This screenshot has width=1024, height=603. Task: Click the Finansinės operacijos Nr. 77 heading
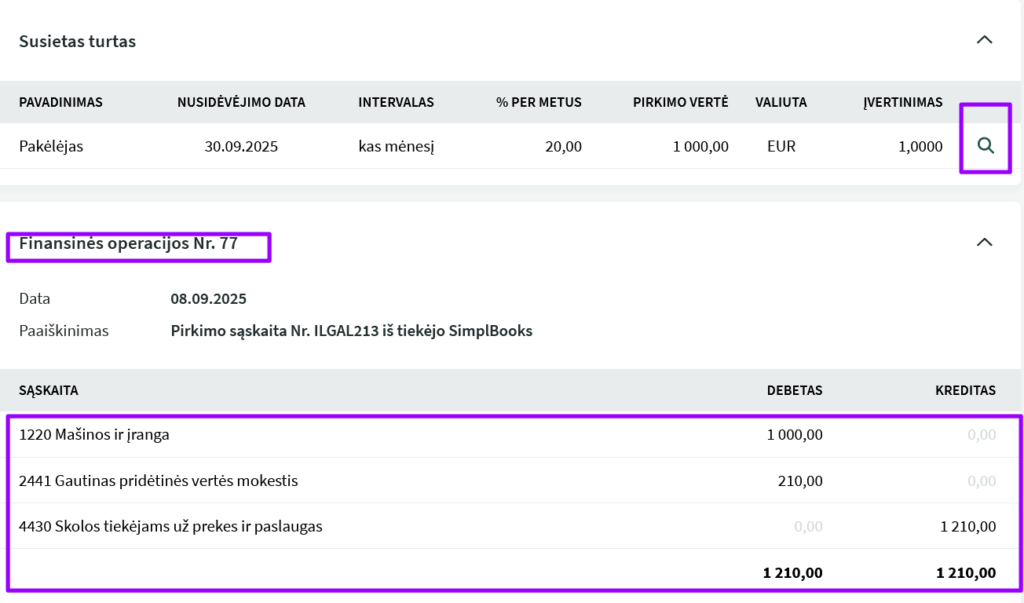(x=128, y=242)
